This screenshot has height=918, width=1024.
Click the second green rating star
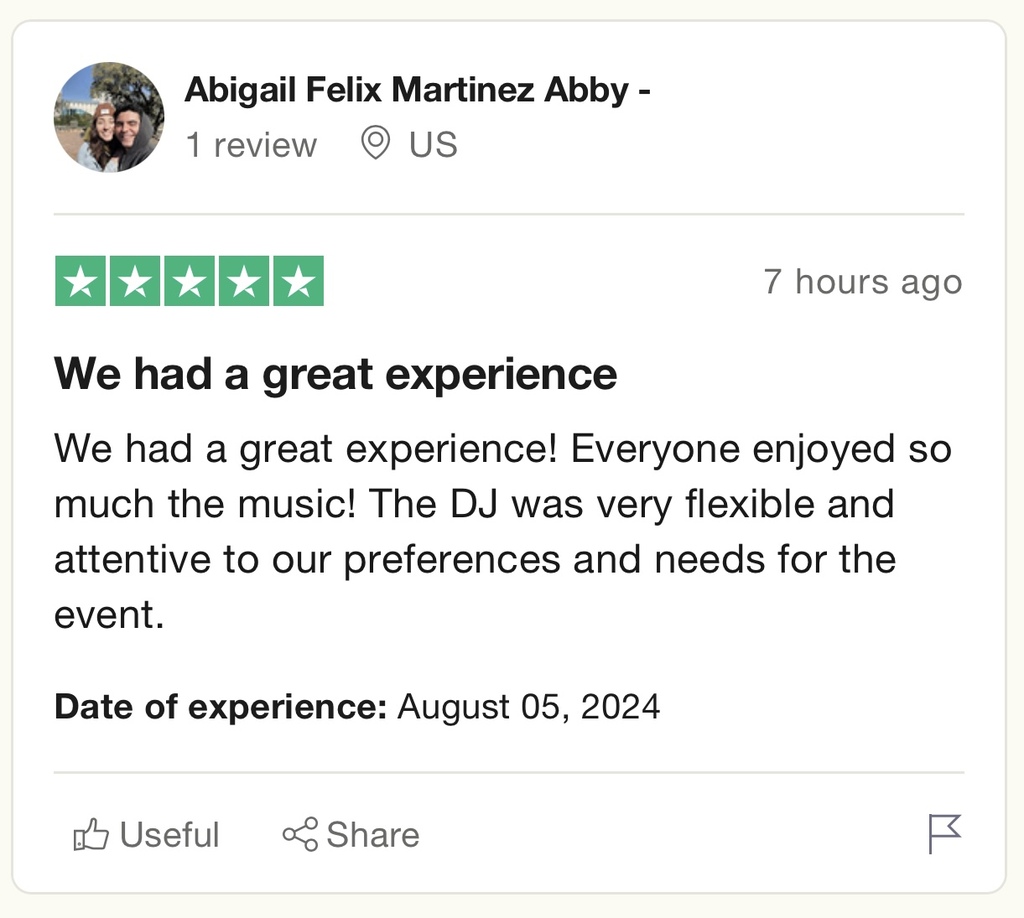pos(135,281)
